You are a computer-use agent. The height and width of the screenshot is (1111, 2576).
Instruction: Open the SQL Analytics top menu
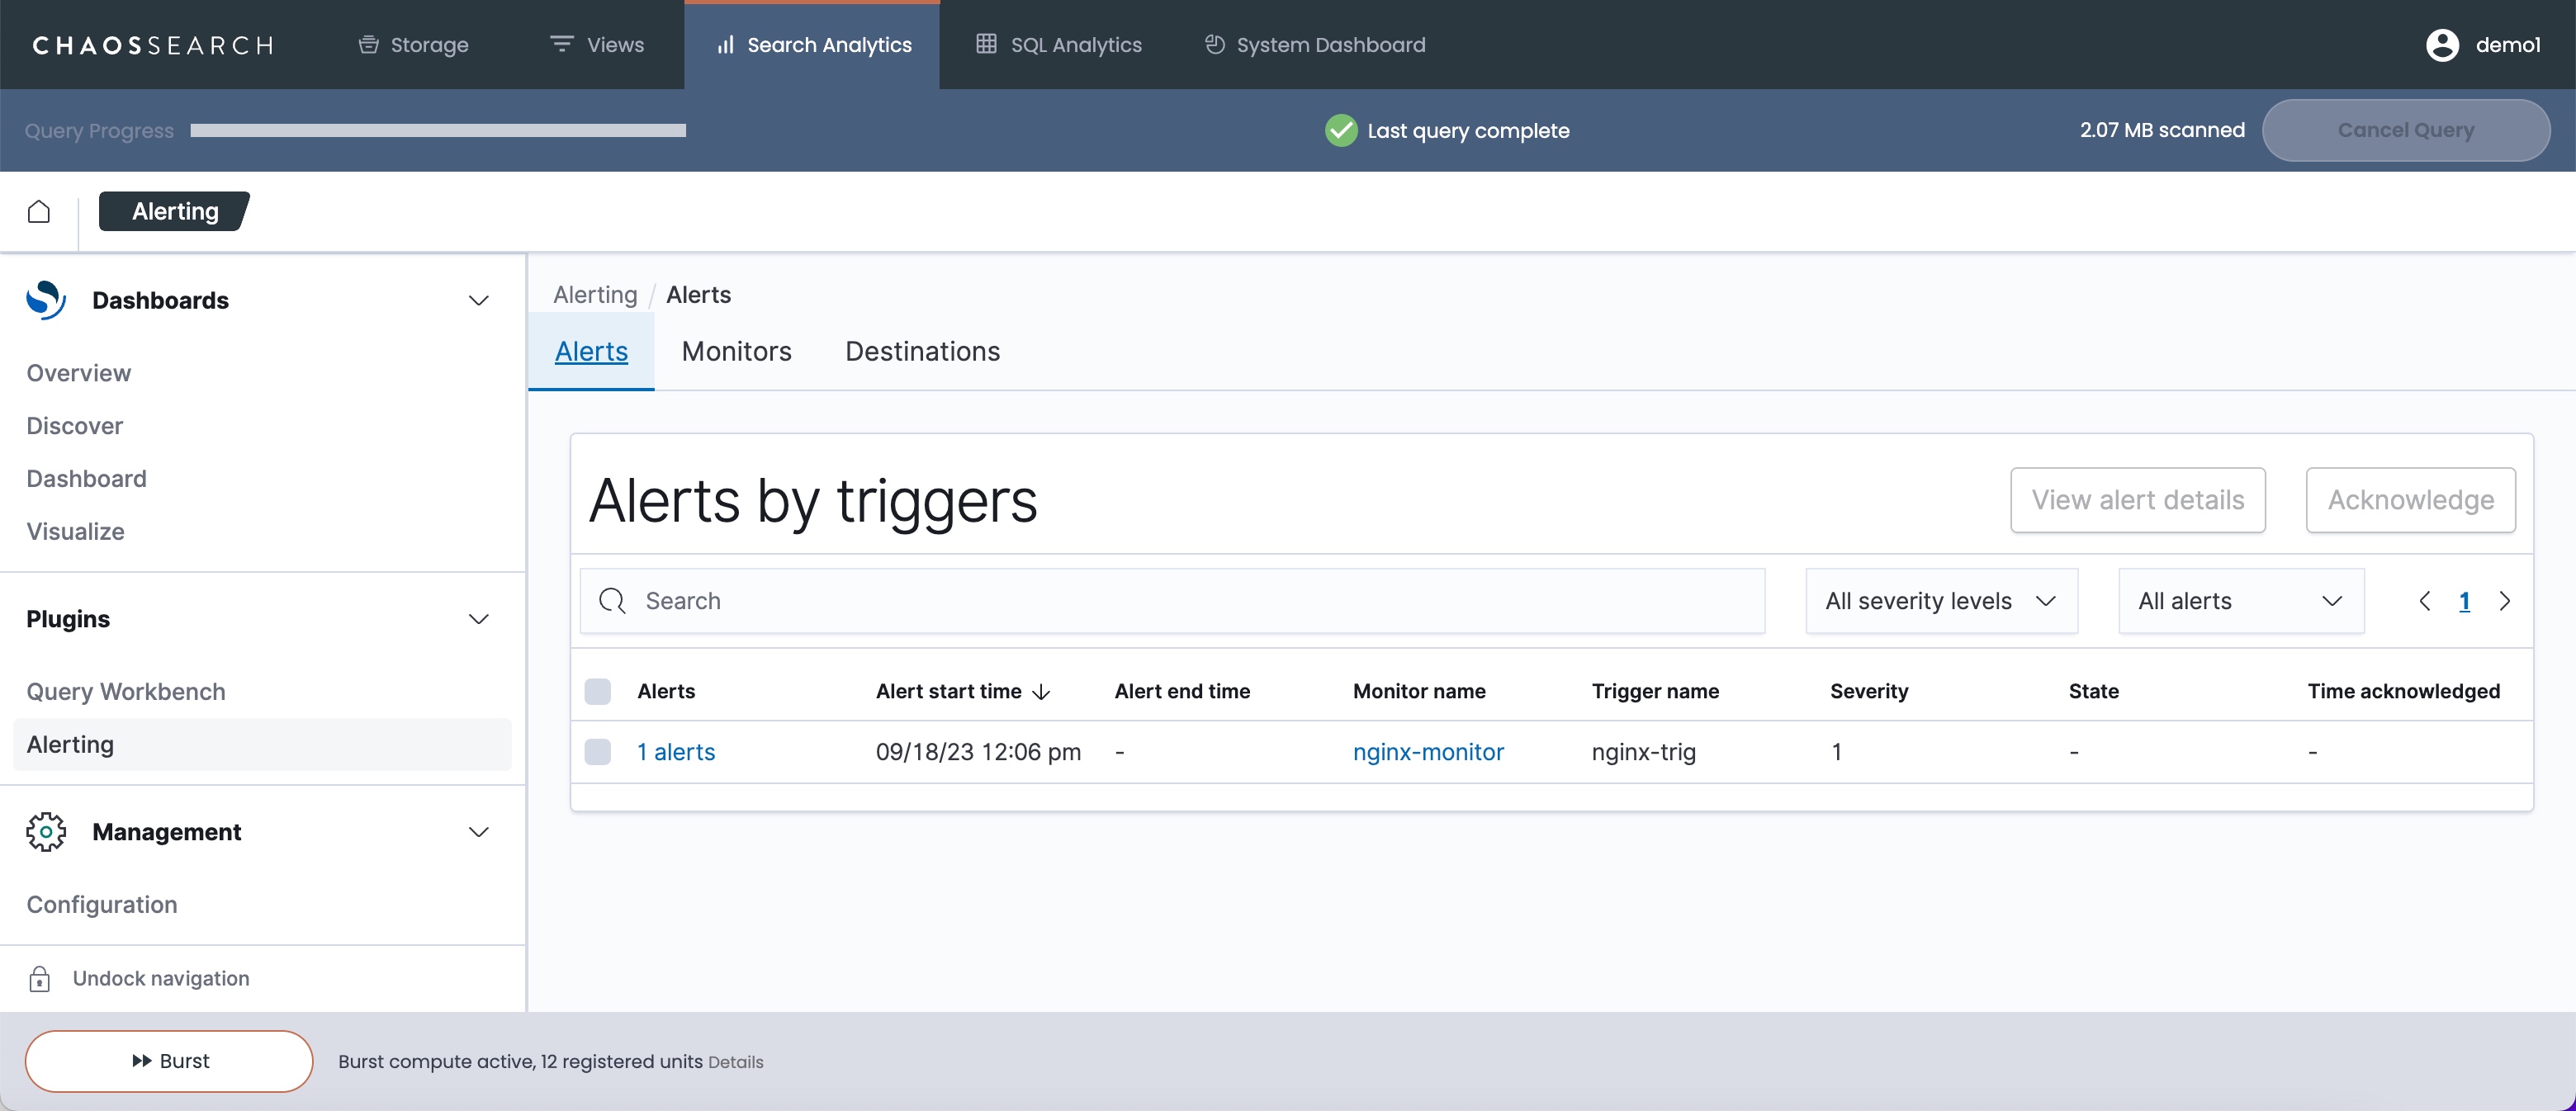click(1059, 45)
